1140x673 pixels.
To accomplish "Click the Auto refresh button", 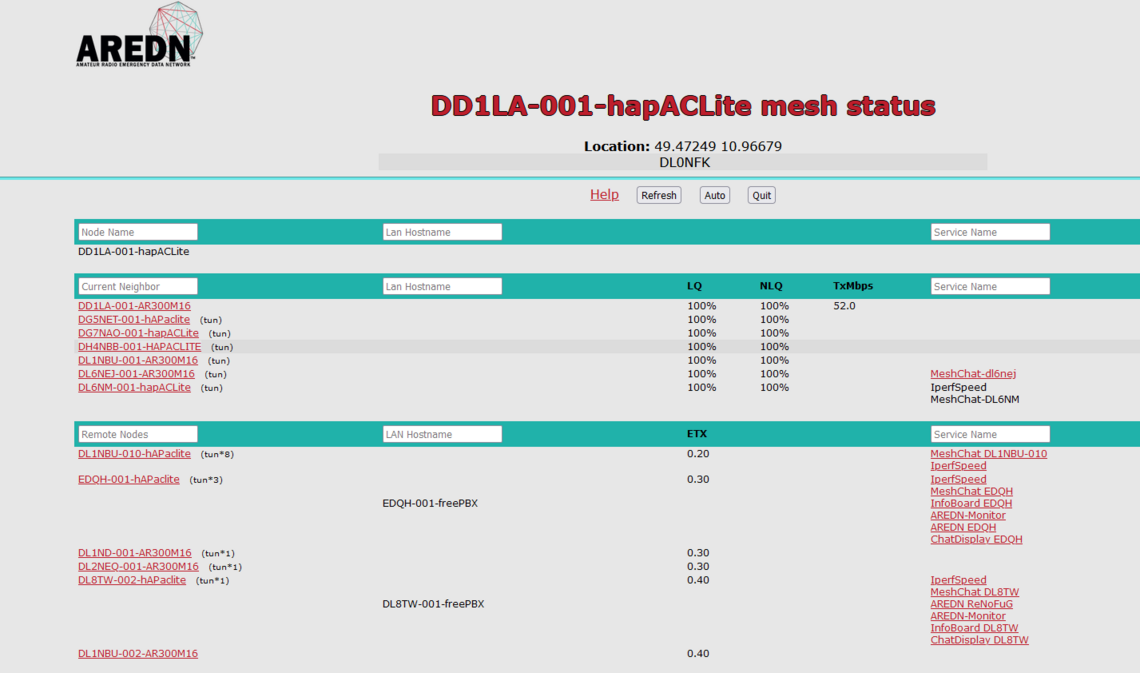I will tap(715, 196).
